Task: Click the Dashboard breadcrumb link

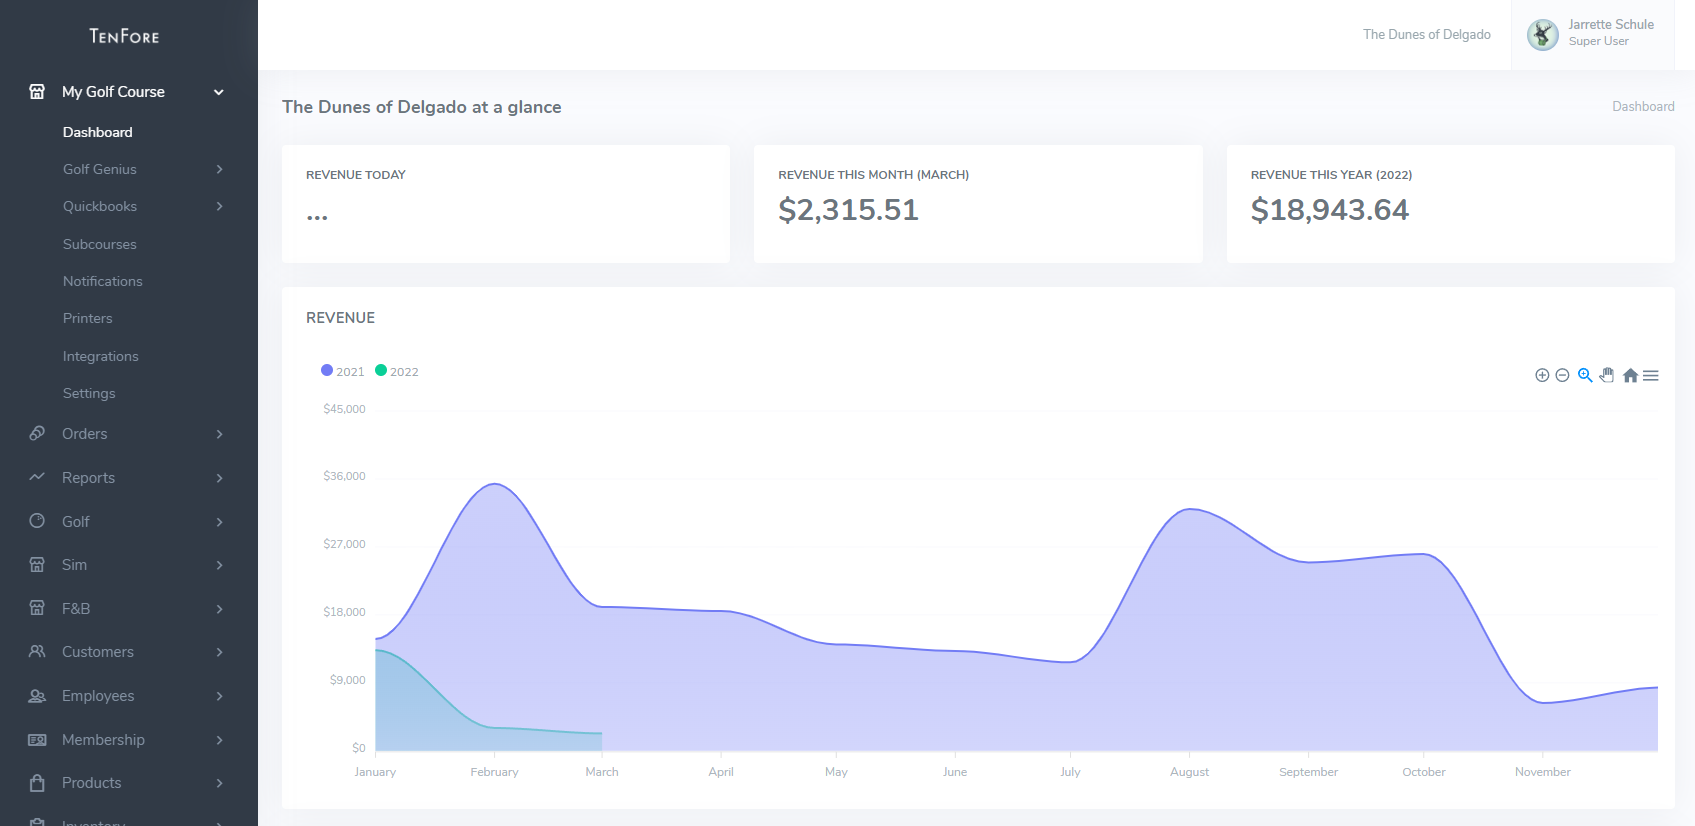Action: pyautogui.click(x=1642, y=107)
